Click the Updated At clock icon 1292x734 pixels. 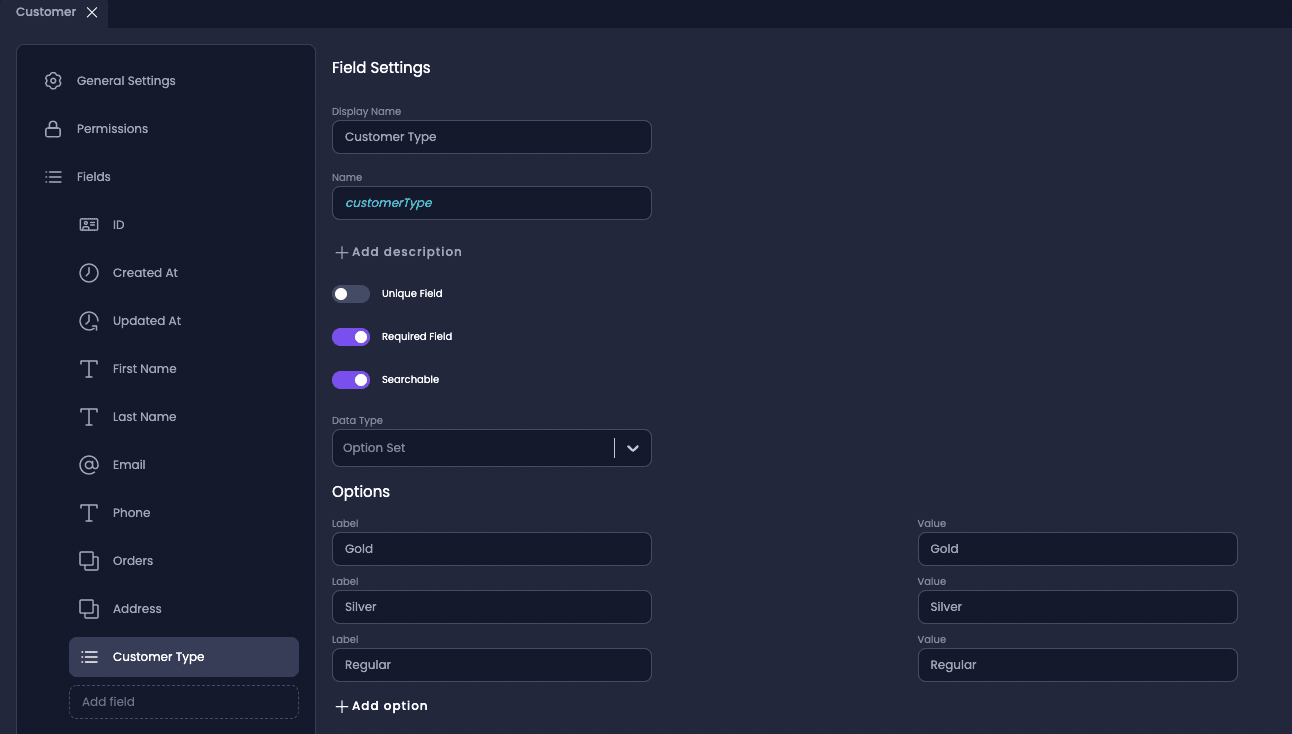coord(89,321)
